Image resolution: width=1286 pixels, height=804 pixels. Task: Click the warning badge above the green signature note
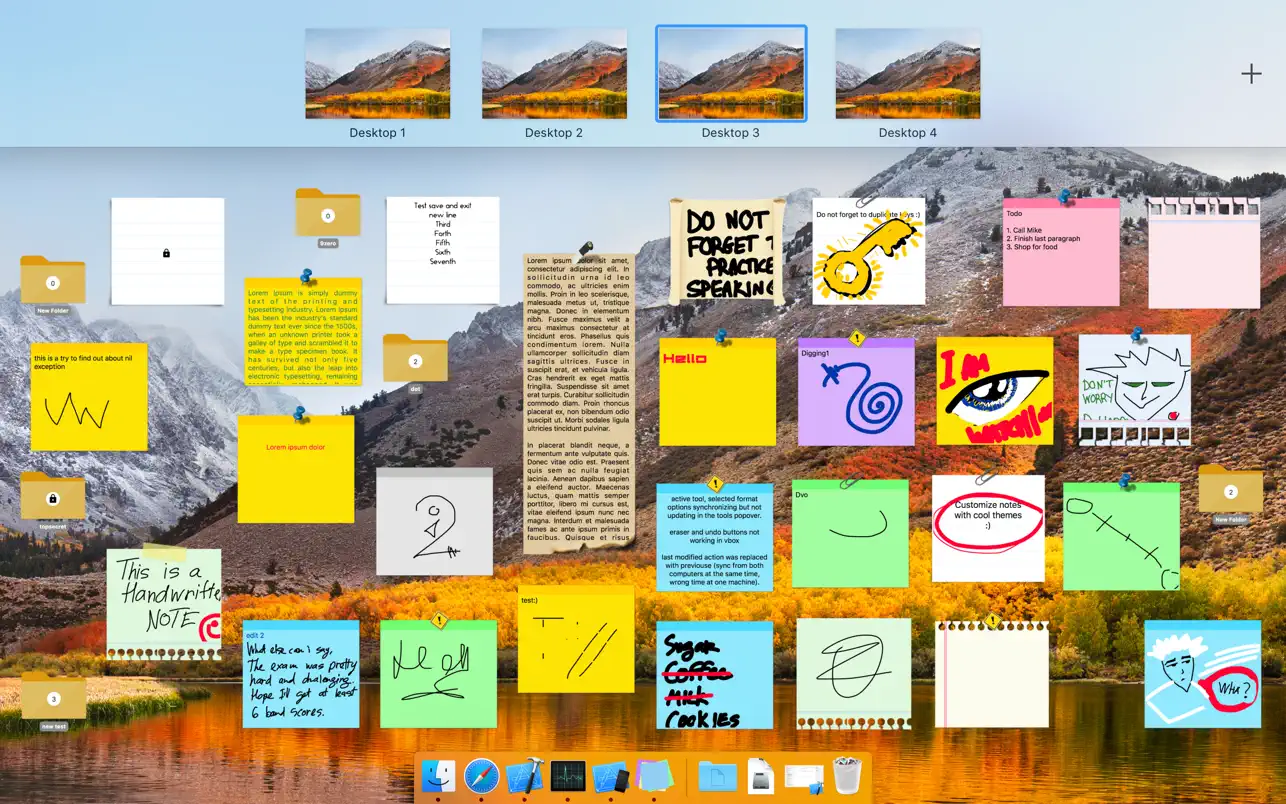(440, 620)
